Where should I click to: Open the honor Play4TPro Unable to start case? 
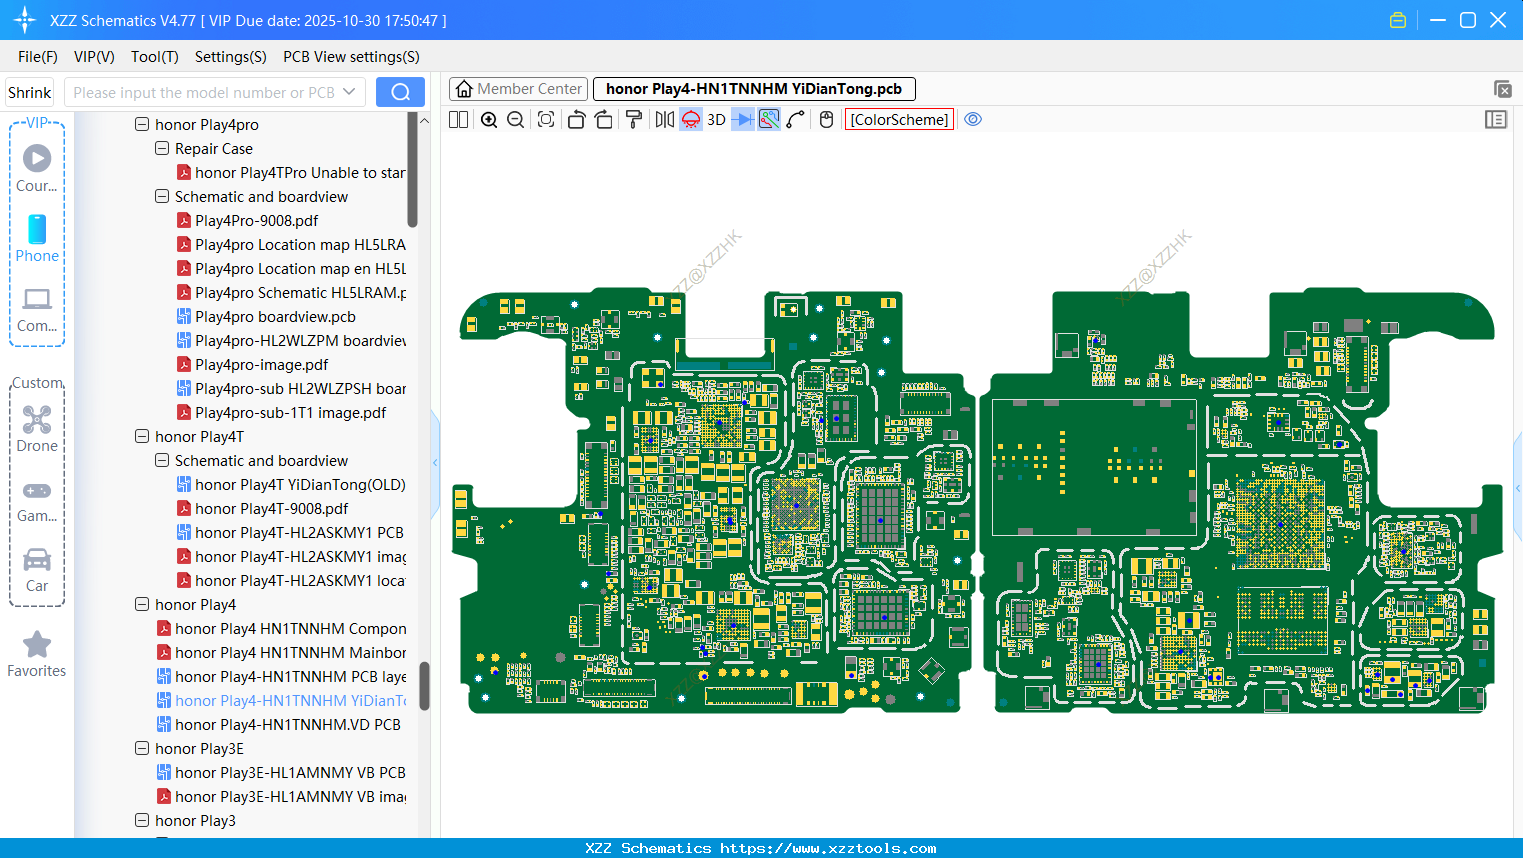tap(291, 172)
